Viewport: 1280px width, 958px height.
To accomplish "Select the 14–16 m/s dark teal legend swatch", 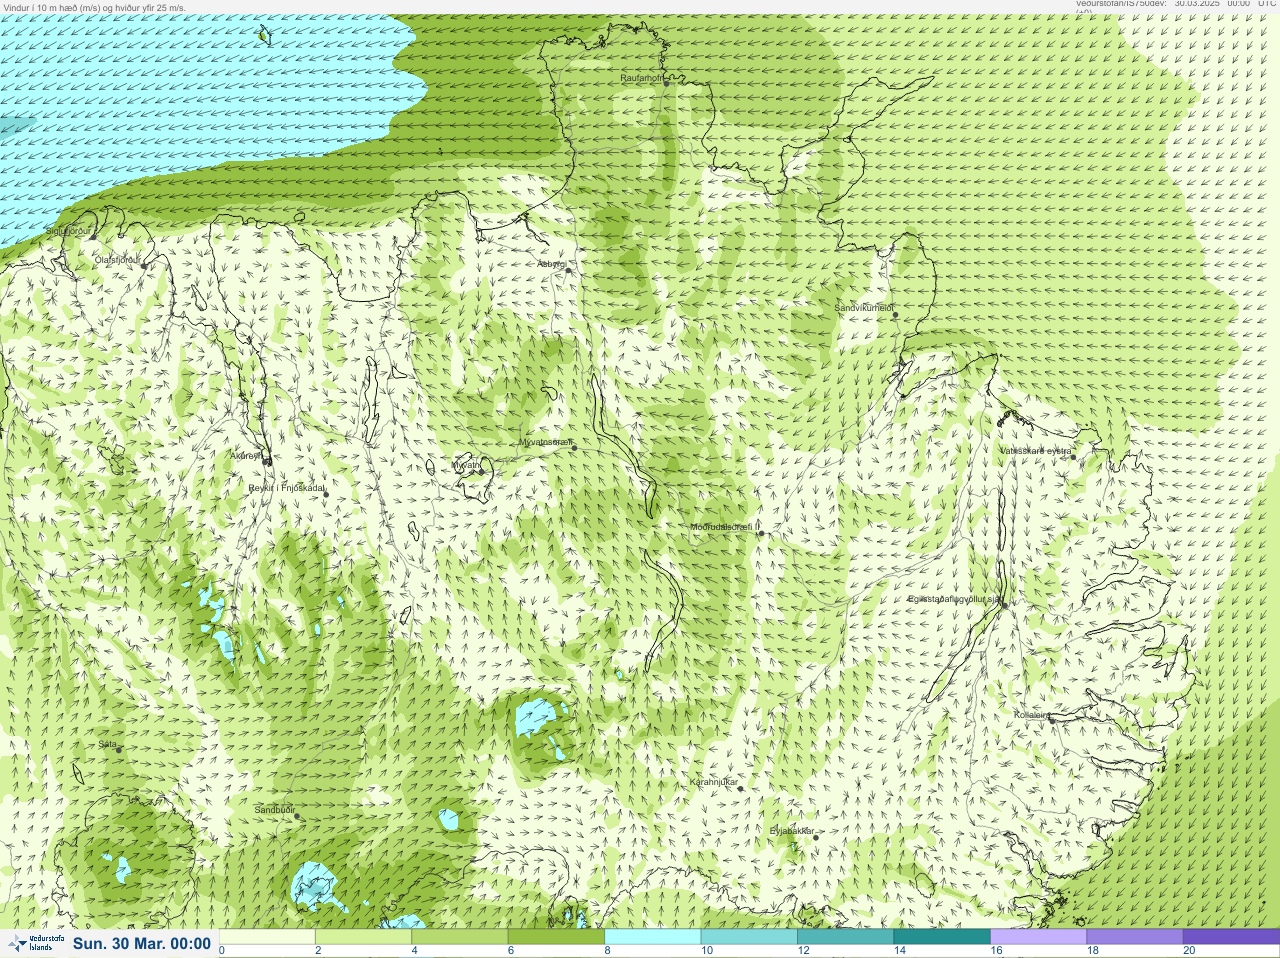I will tap(942, 937).
